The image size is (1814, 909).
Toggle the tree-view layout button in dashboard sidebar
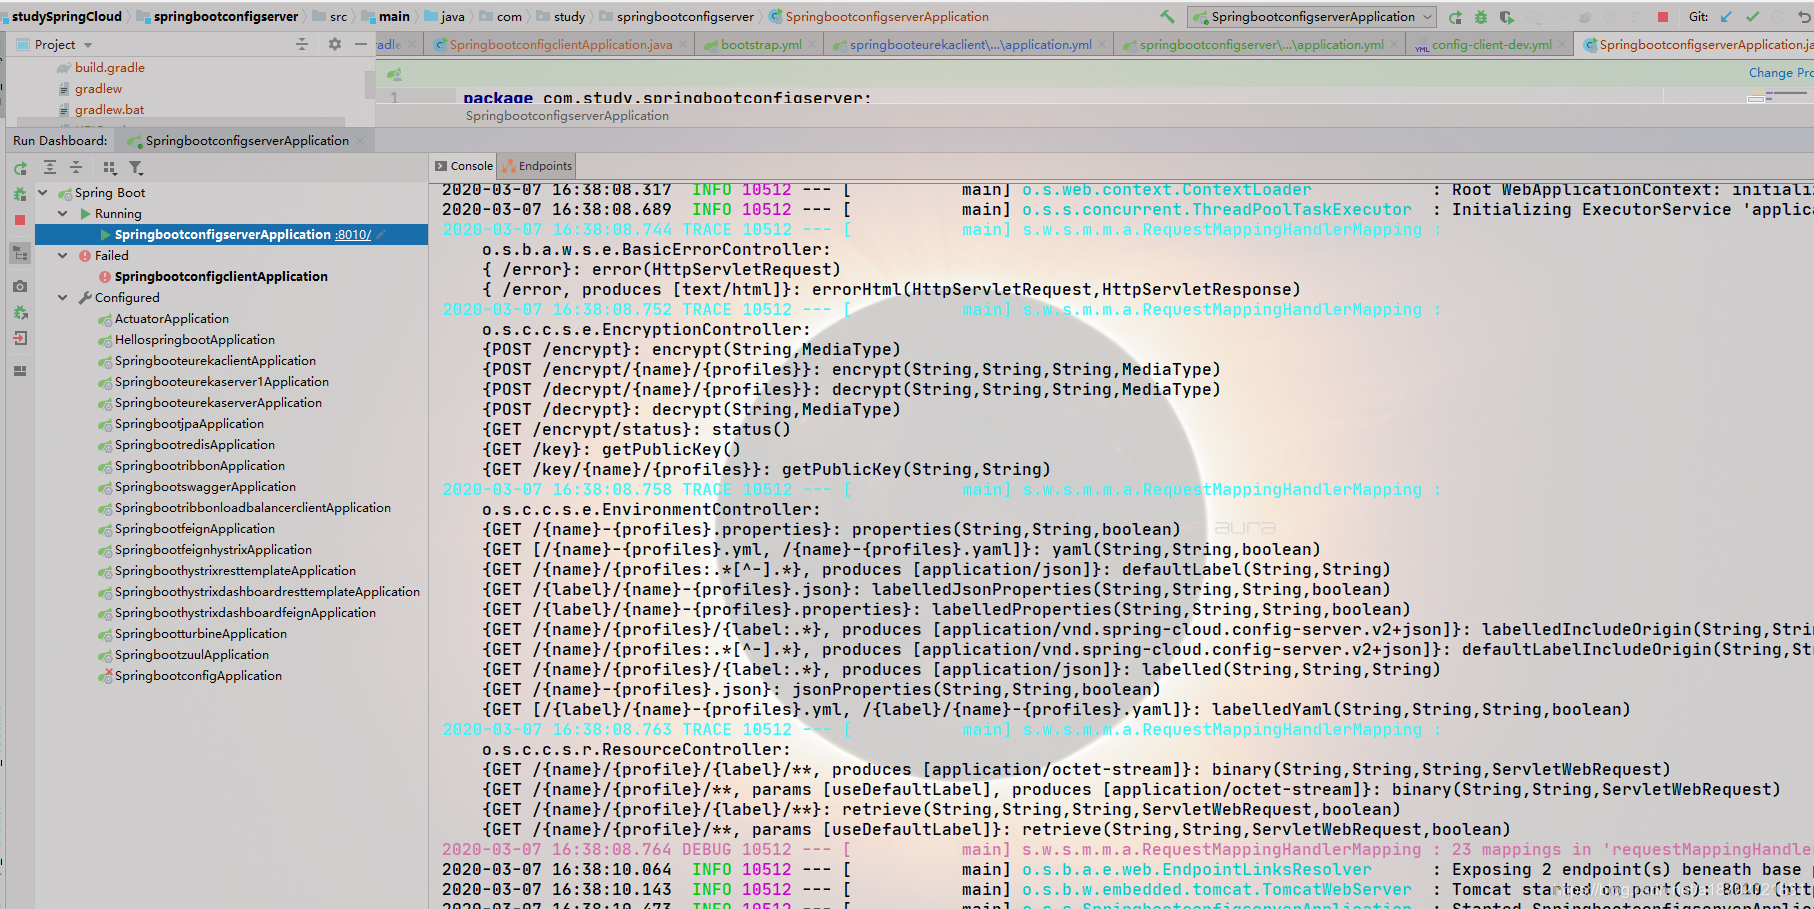tap(20, 254)
